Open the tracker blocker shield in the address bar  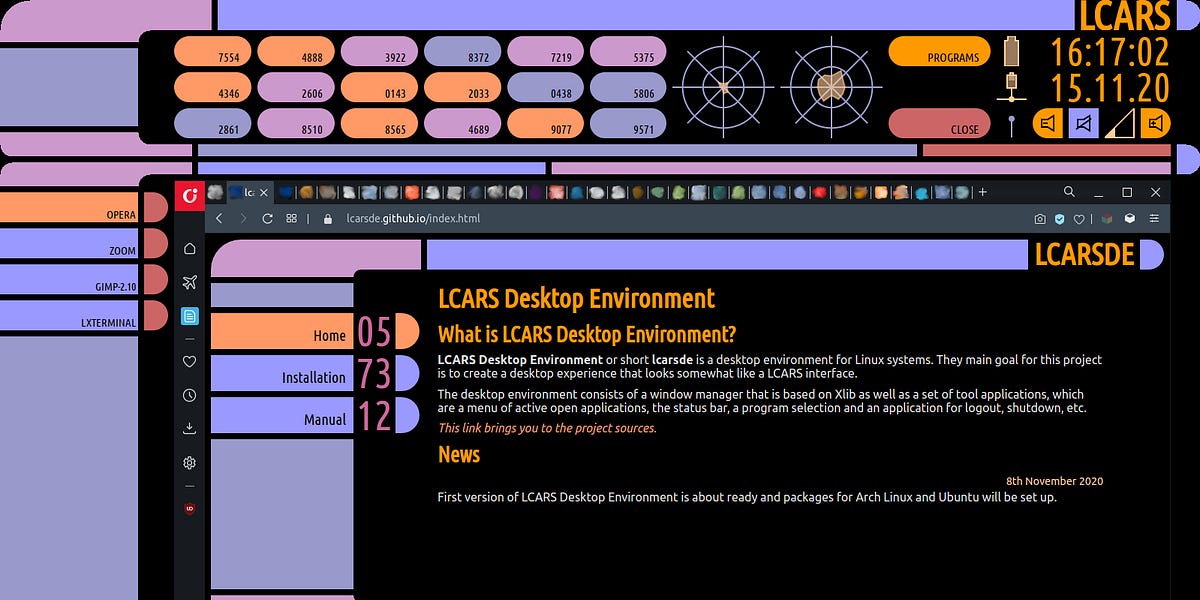(1061, 218)
